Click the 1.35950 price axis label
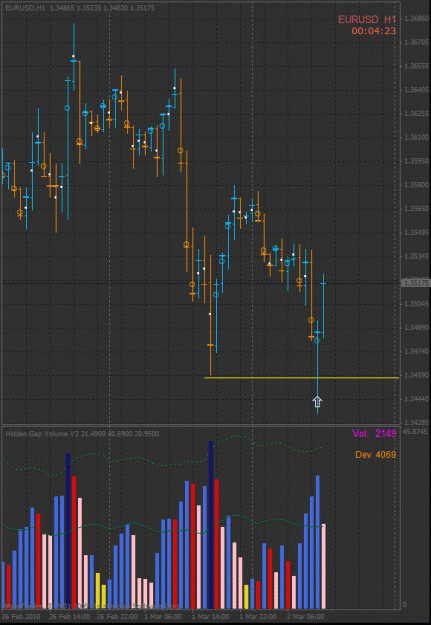431x625 pixels. [416, 161]
